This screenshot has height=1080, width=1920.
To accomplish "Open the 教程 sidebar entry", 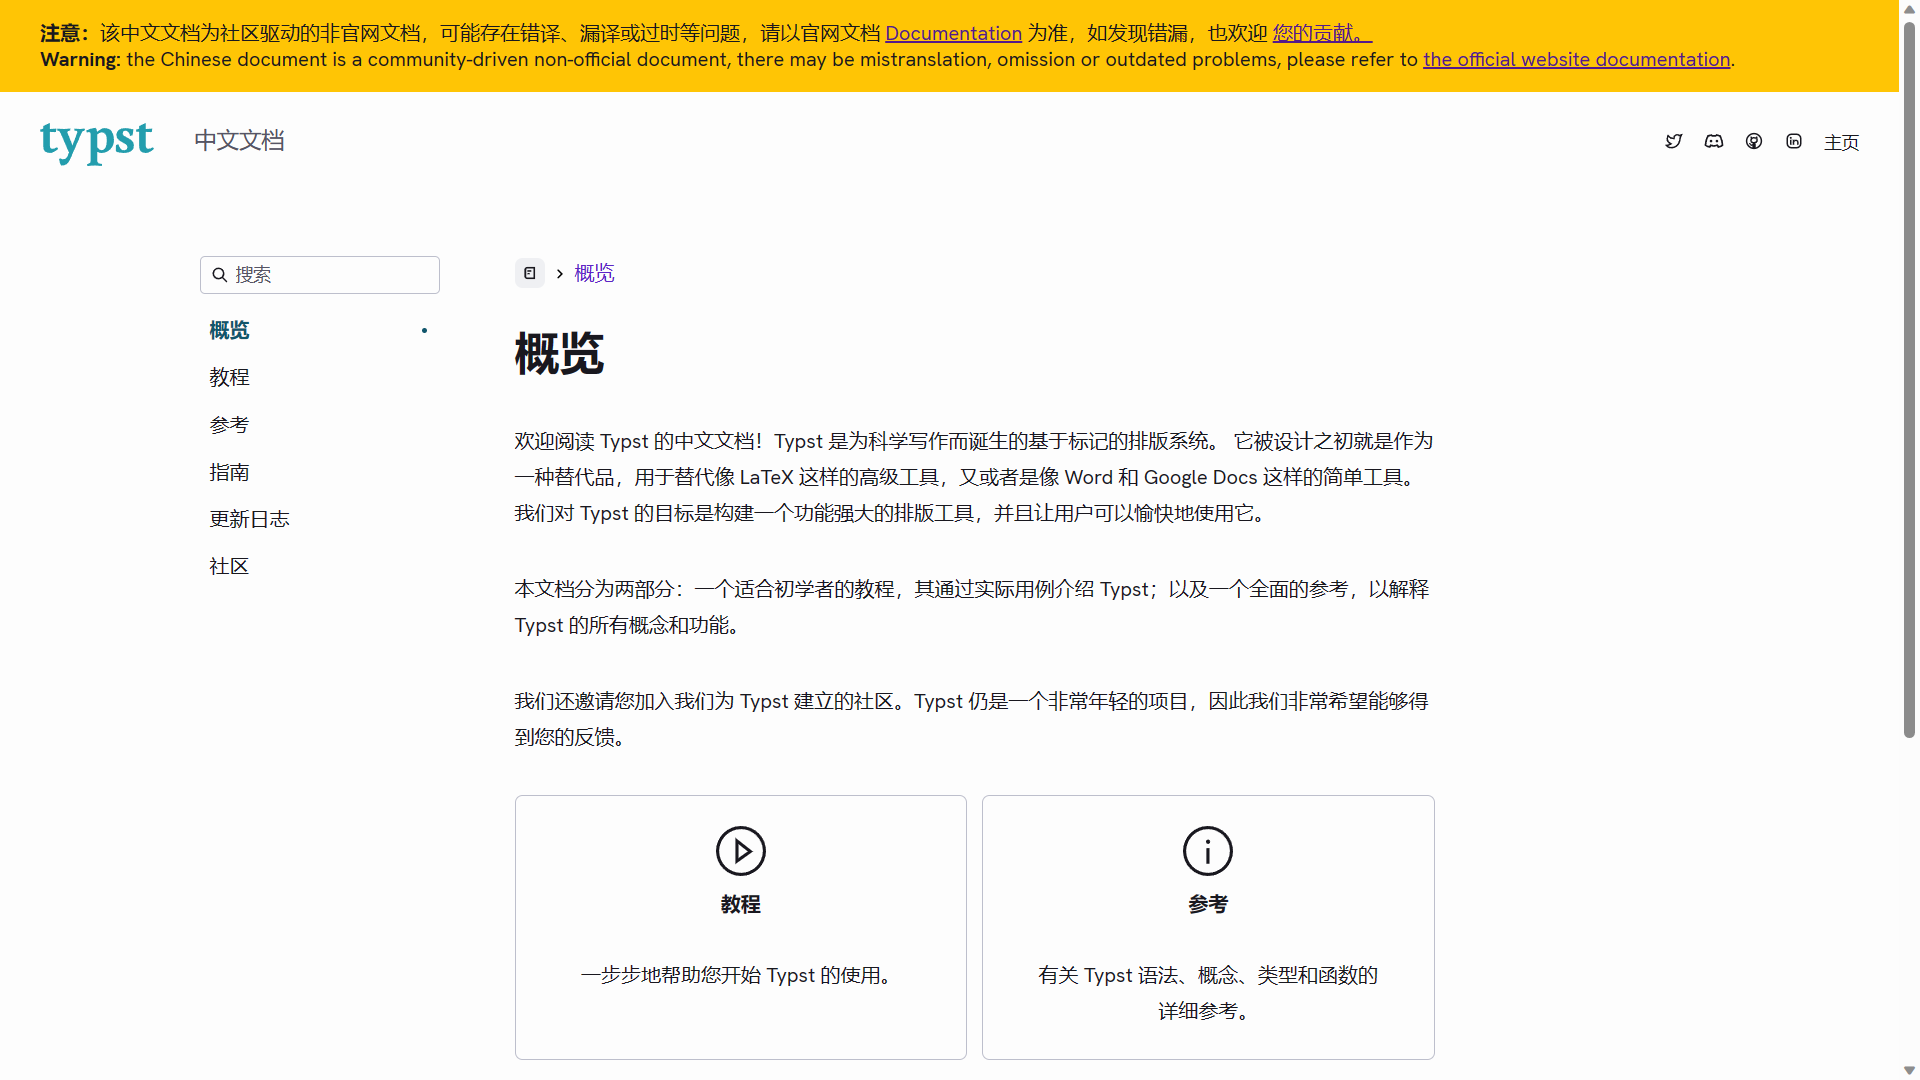I will pos(229,377).
